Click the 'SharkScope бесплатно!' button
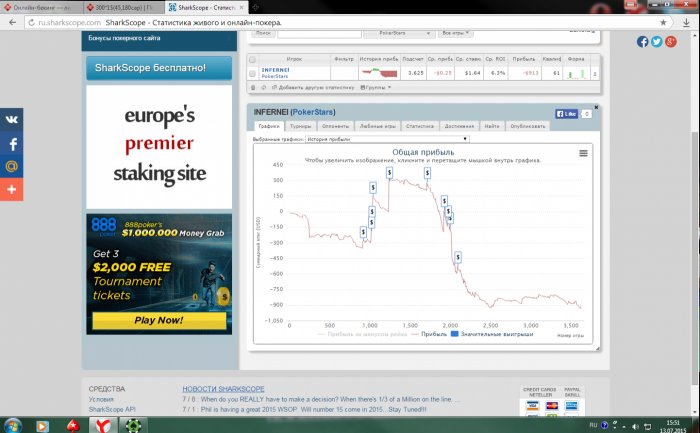The image size is (700, 433). click(159, 68)
